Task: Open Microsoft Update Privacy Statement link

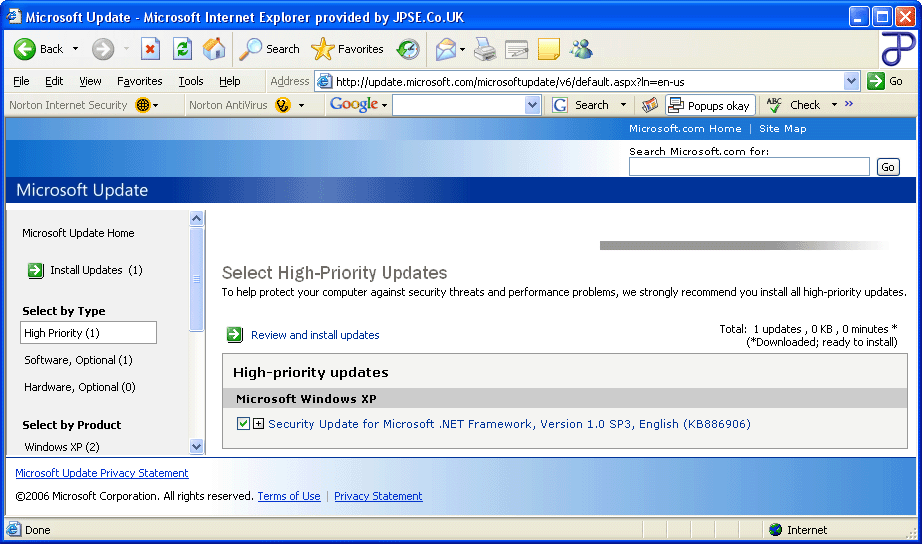Action: [102, 473]
